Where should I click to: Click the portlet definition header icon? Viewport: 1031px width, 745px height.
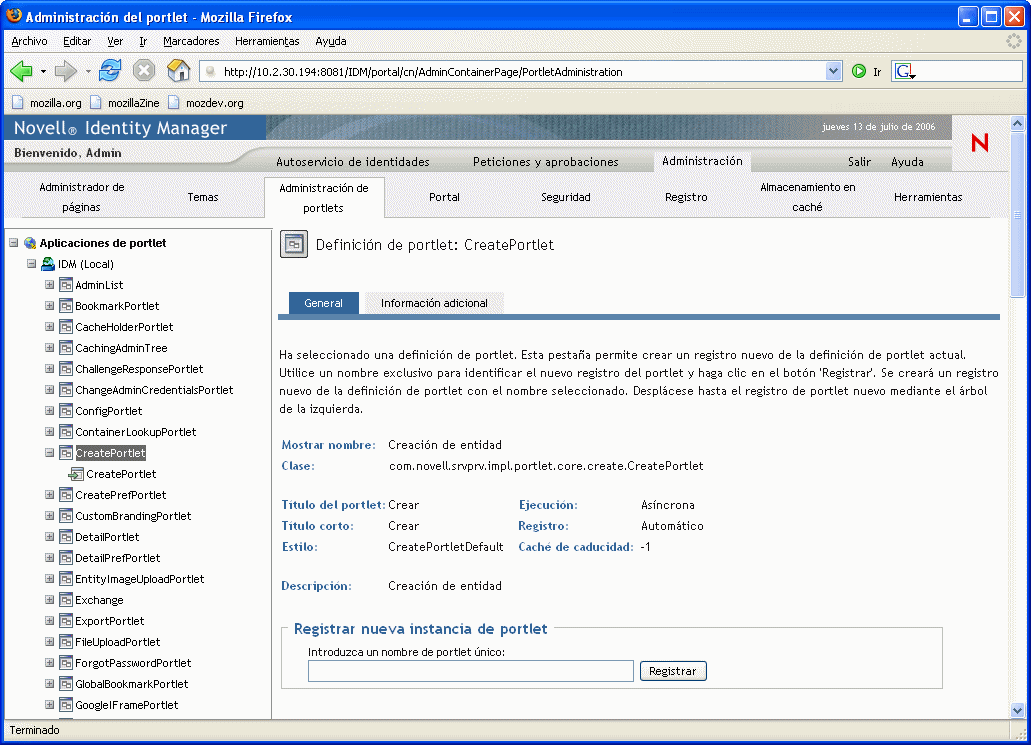294,245
